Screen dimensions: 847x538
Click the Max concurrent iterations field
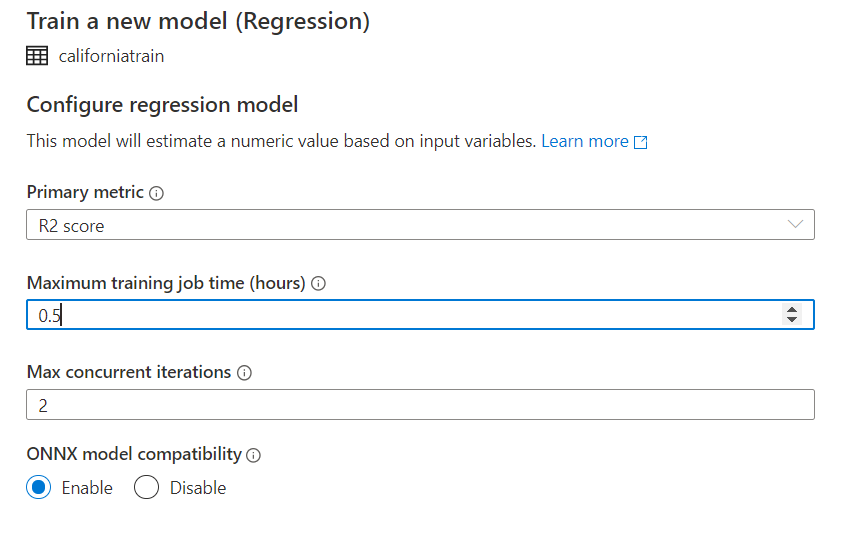[x=420, y=405]
